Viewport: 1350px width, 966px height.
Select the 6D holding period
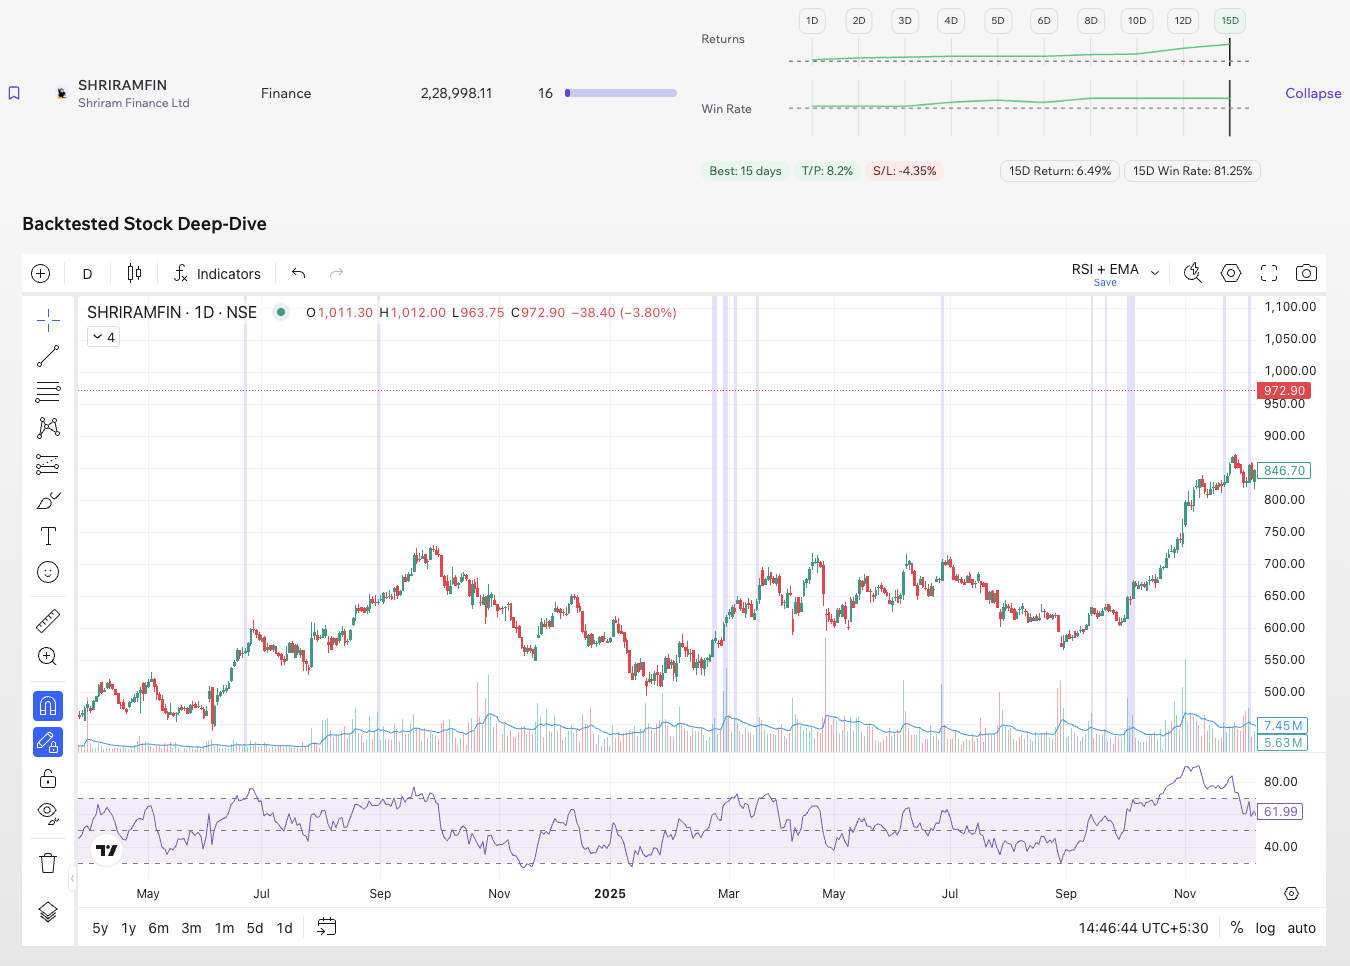click(1044, 21)
